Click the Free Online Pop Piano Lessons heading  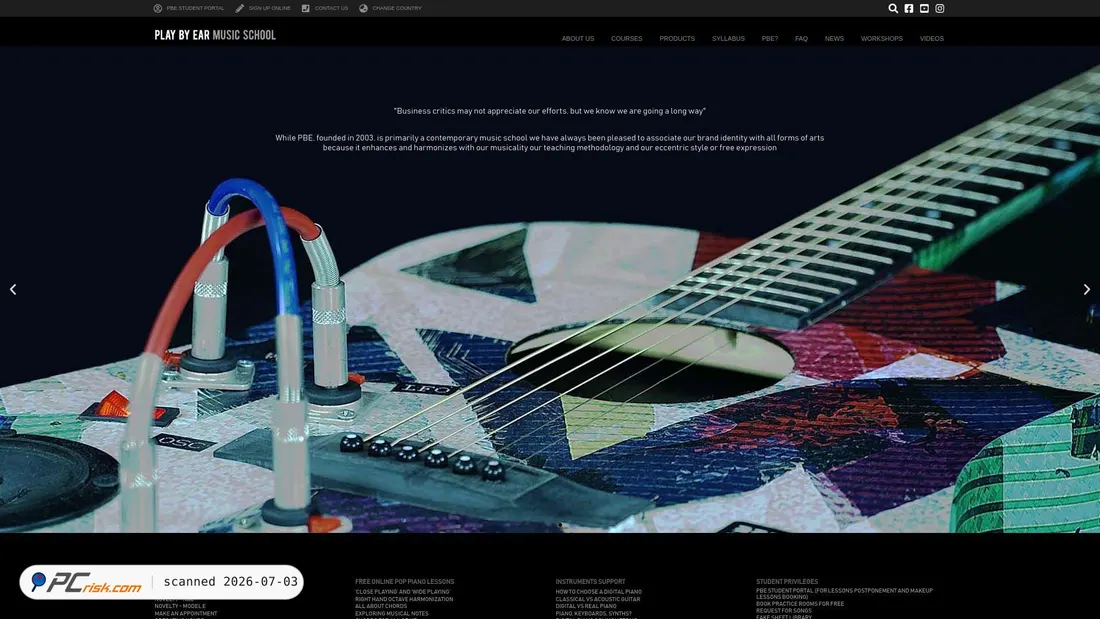pyautogui.click(x=404, y=582)
